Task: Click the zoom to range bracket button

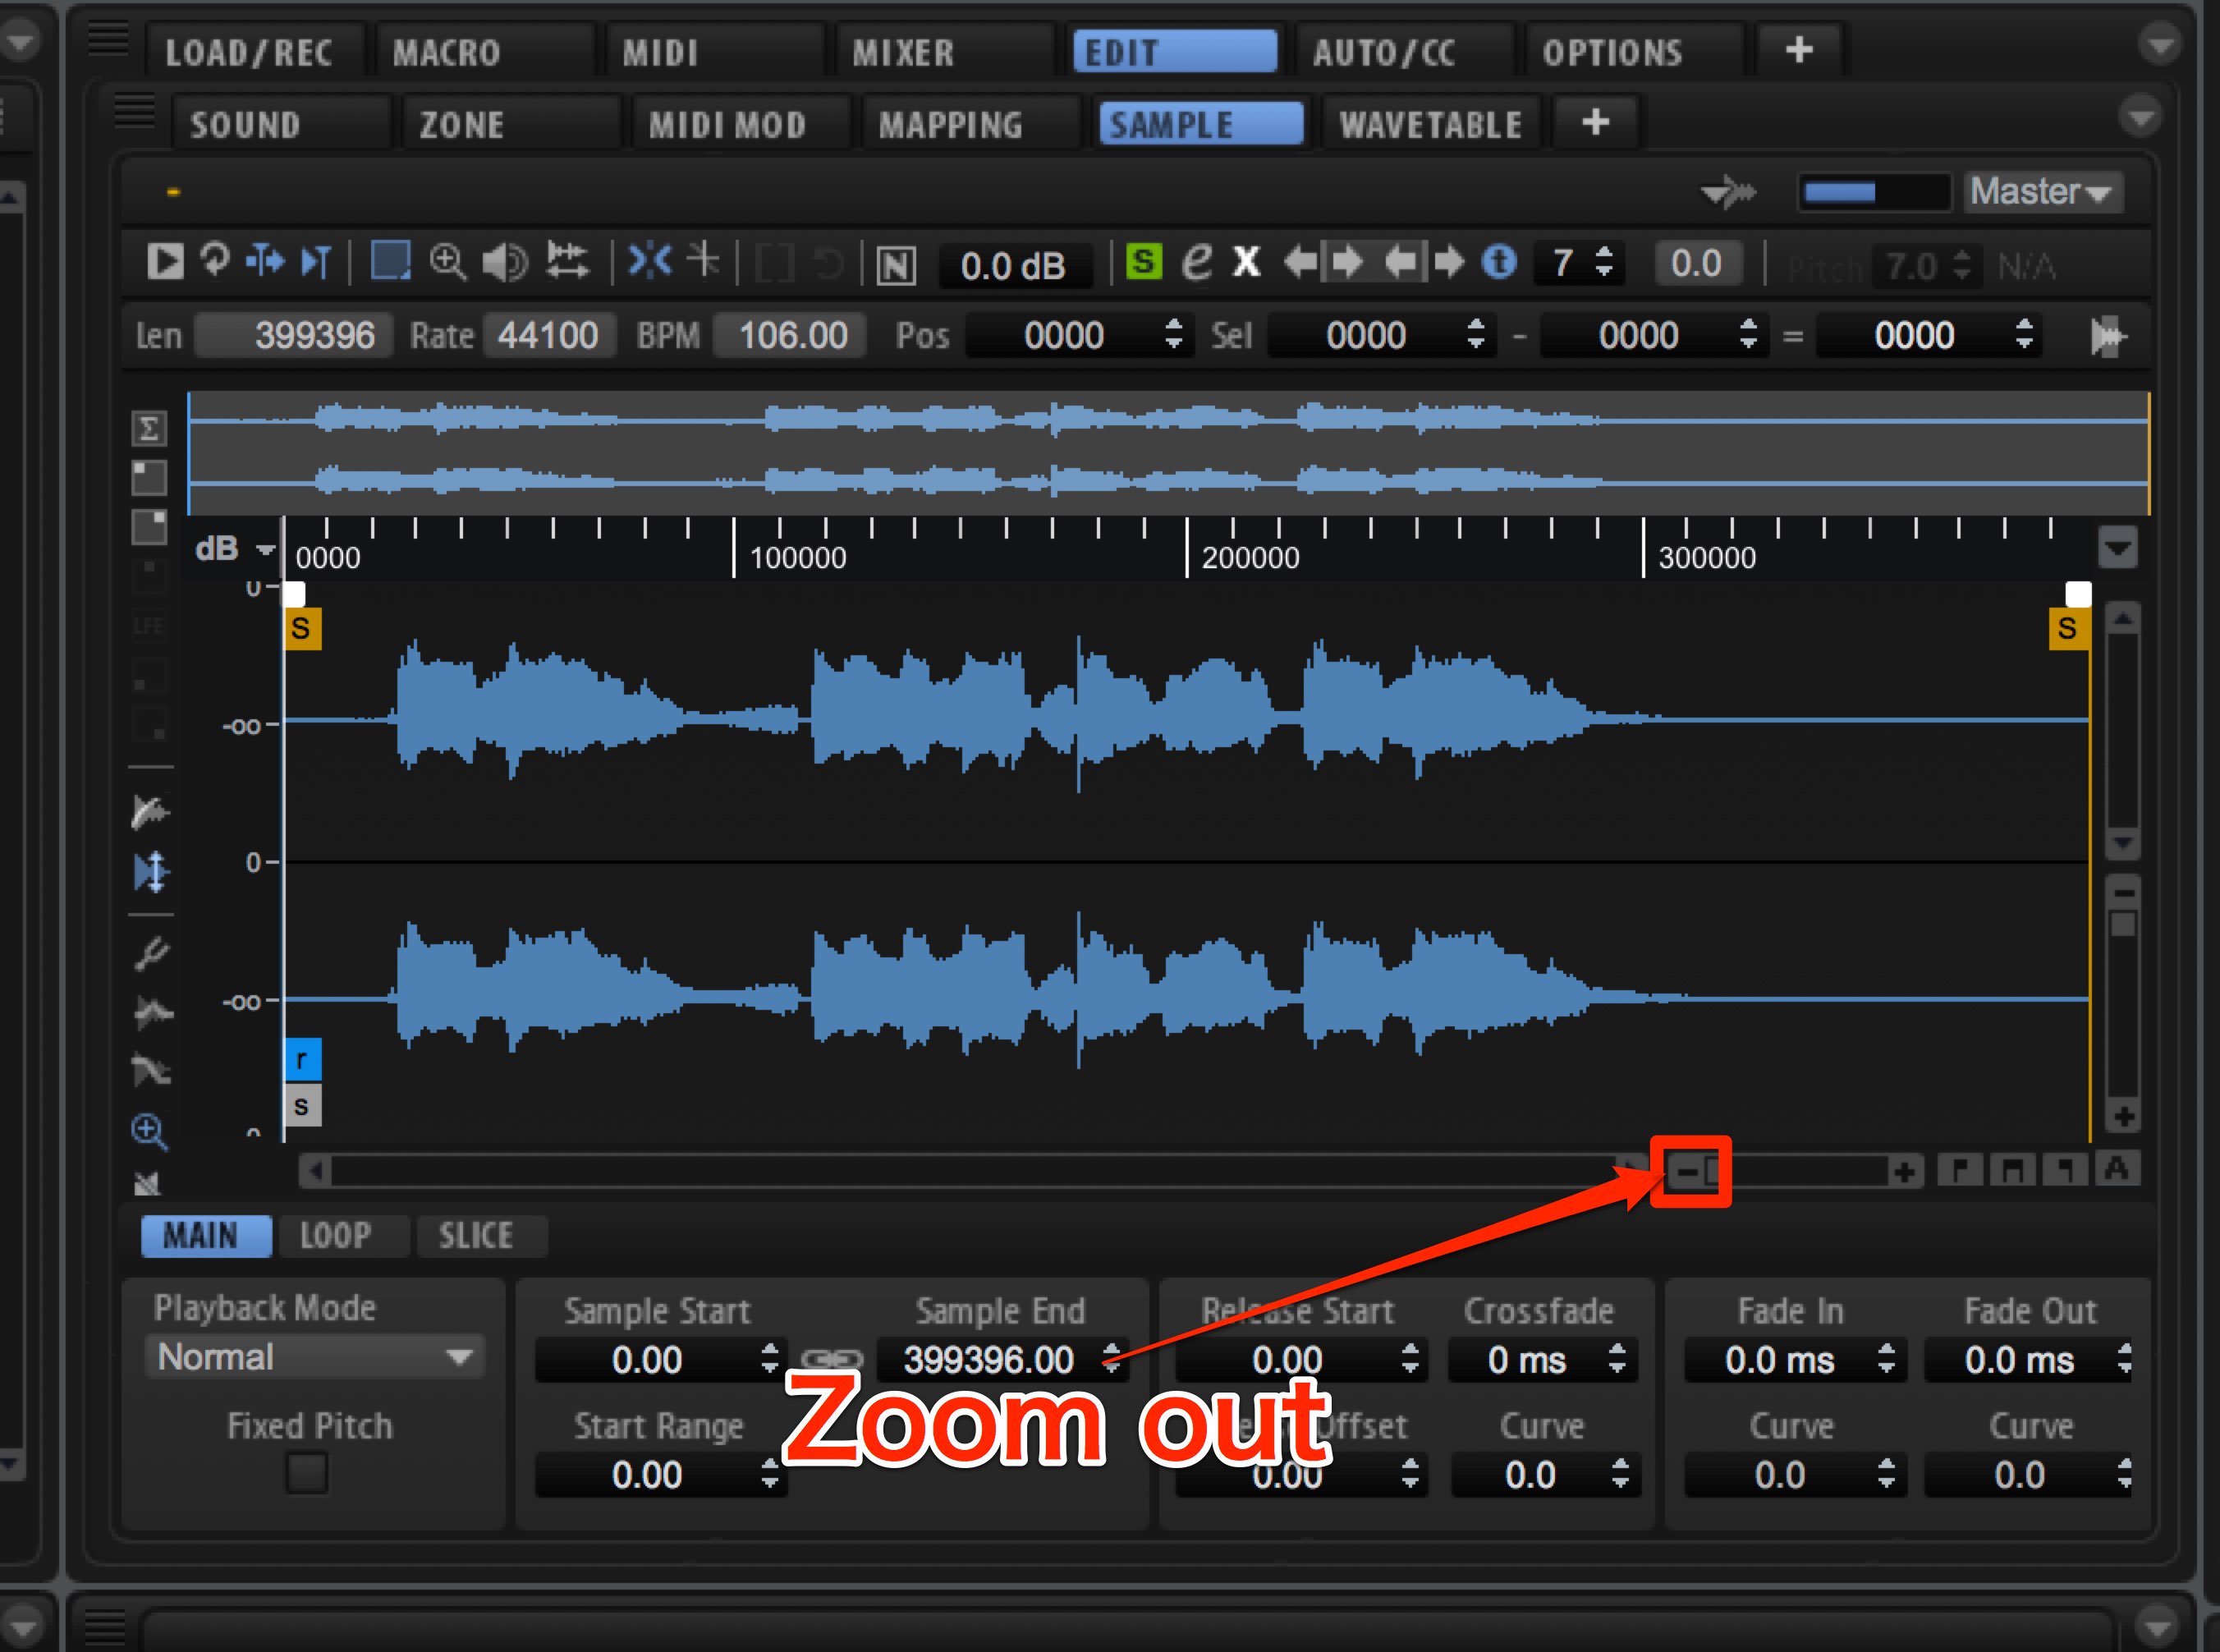Action: tap(2012, 1169)
